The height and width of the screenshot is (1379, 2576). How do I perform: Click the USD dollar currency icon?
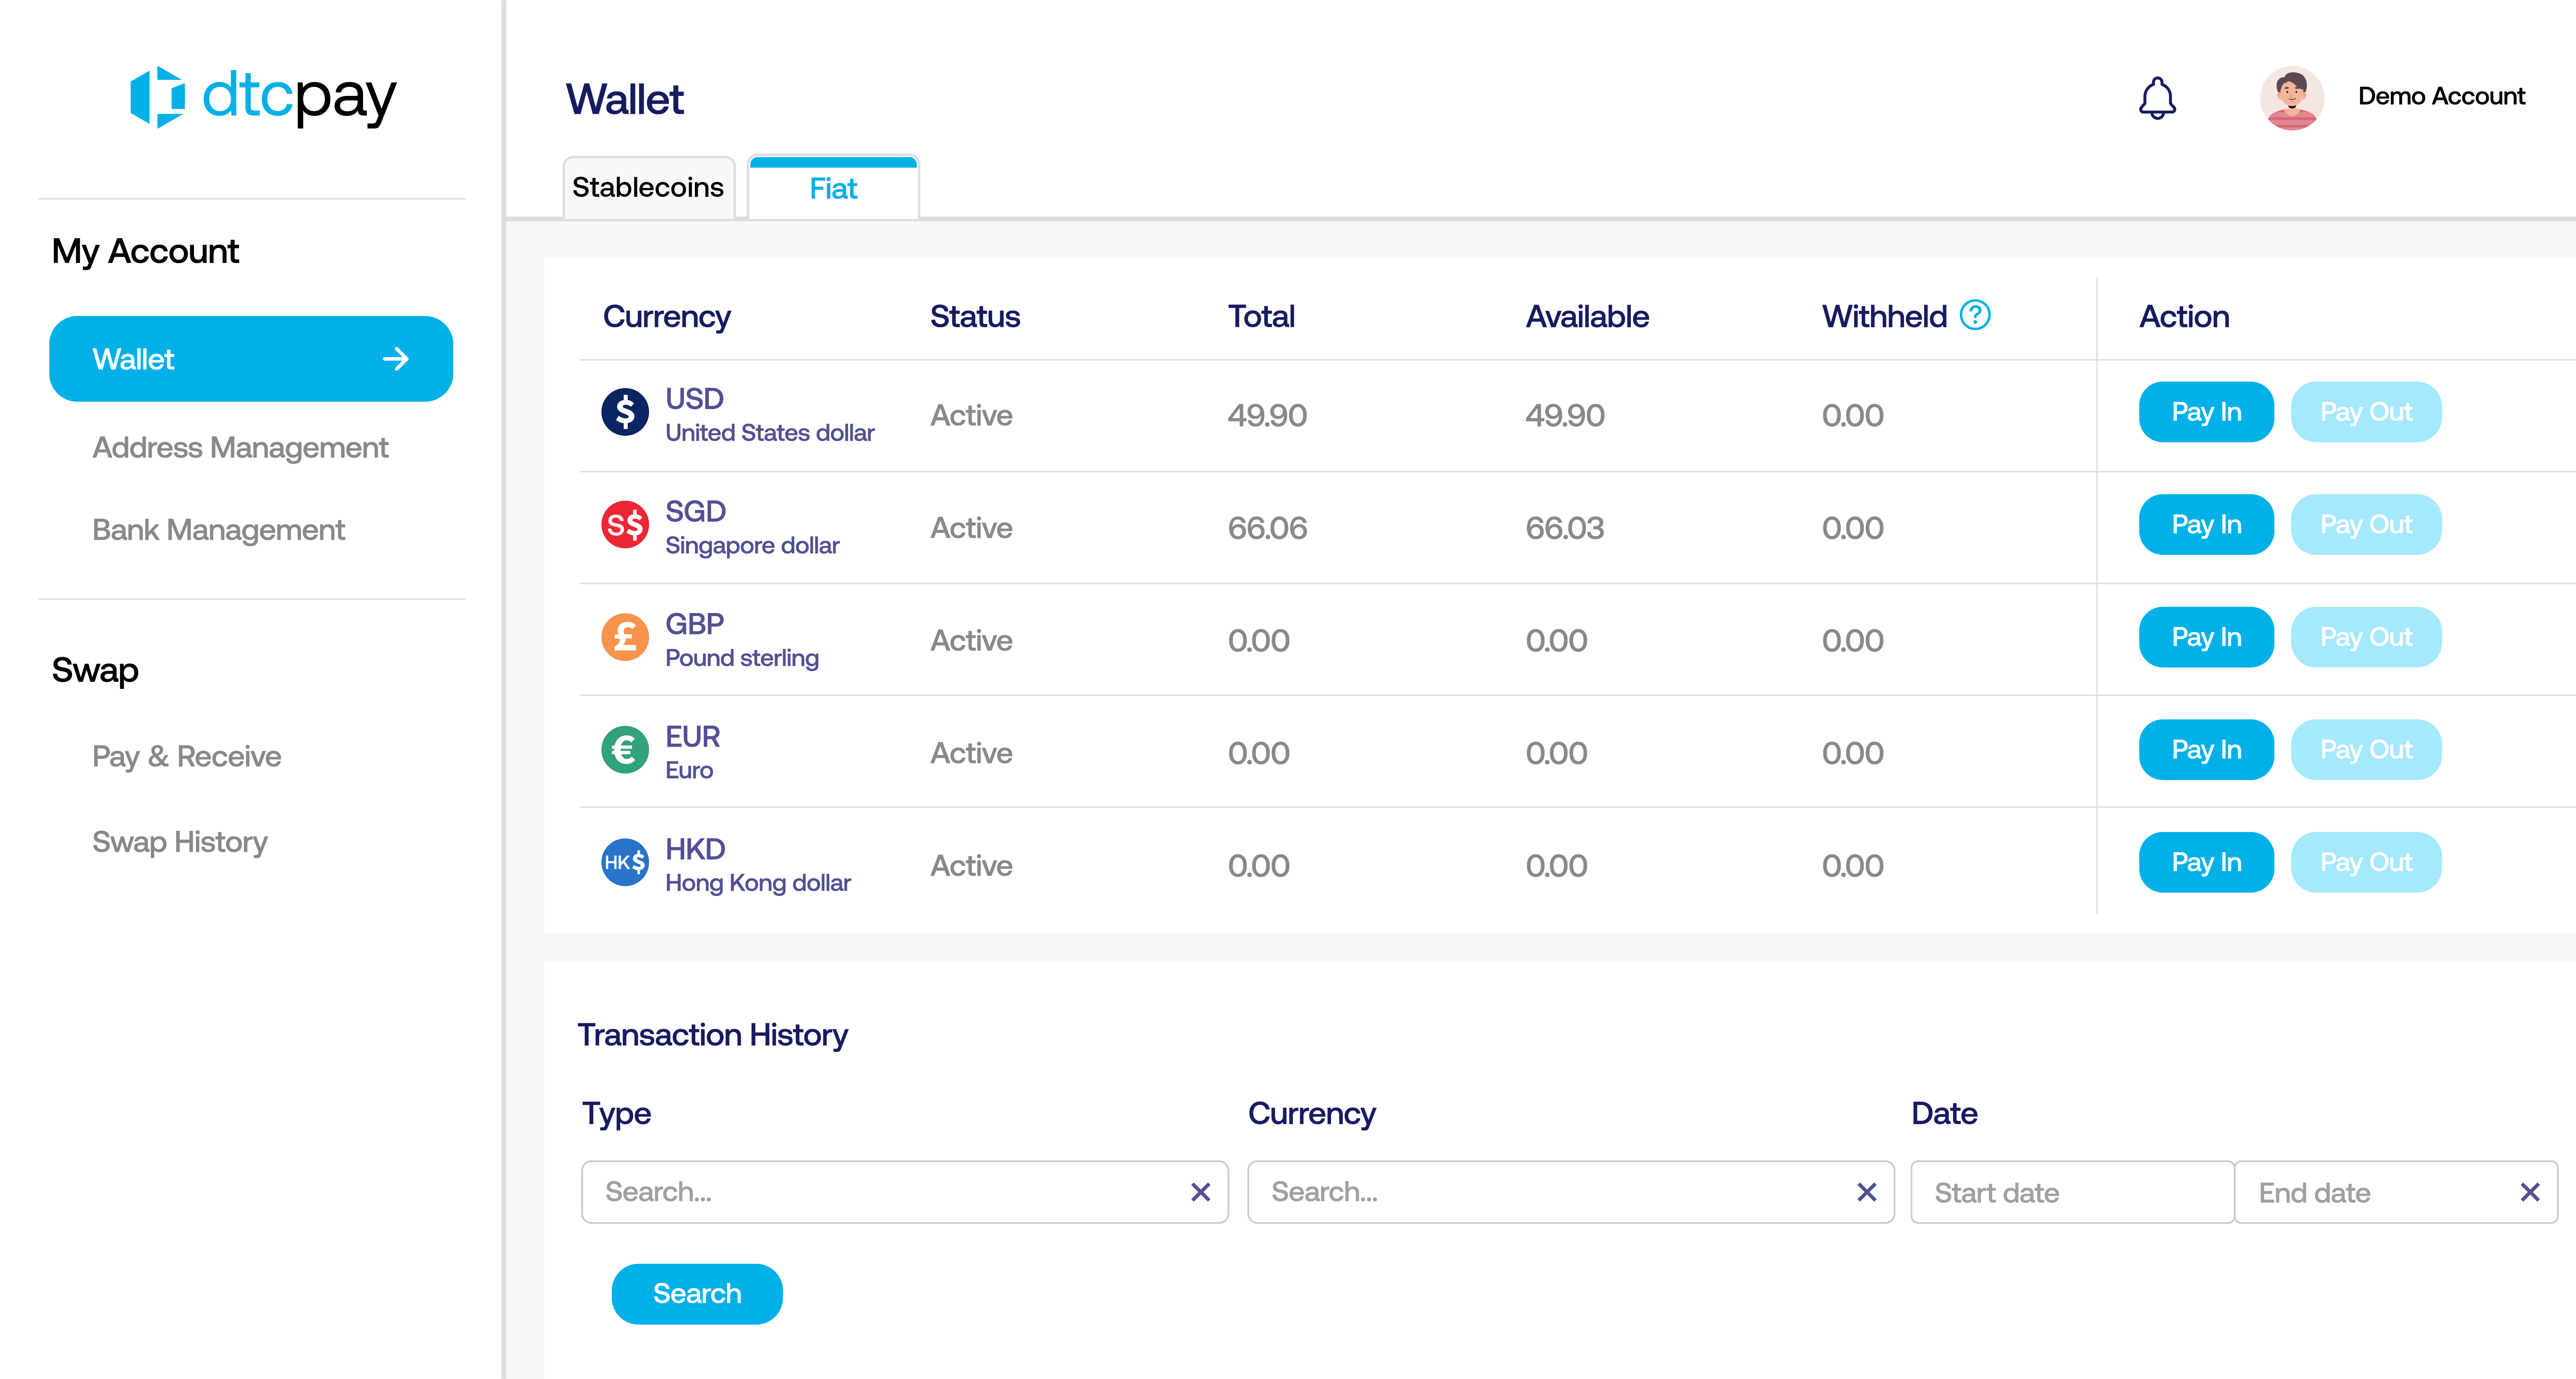point(625,412)
